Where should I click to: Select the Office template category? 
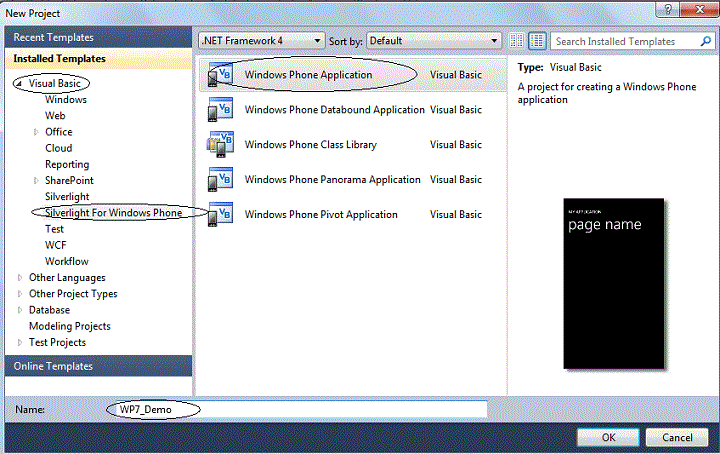click(58, 132)
